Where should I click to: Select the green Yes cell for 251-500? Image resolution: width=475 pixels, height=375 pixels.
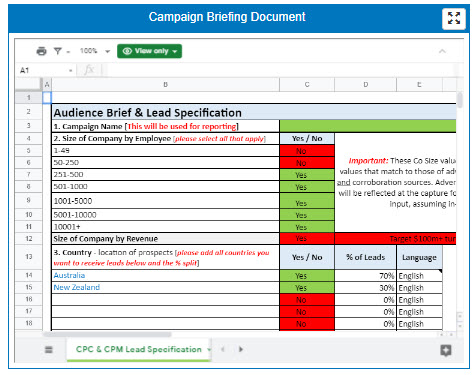point(307,175)
